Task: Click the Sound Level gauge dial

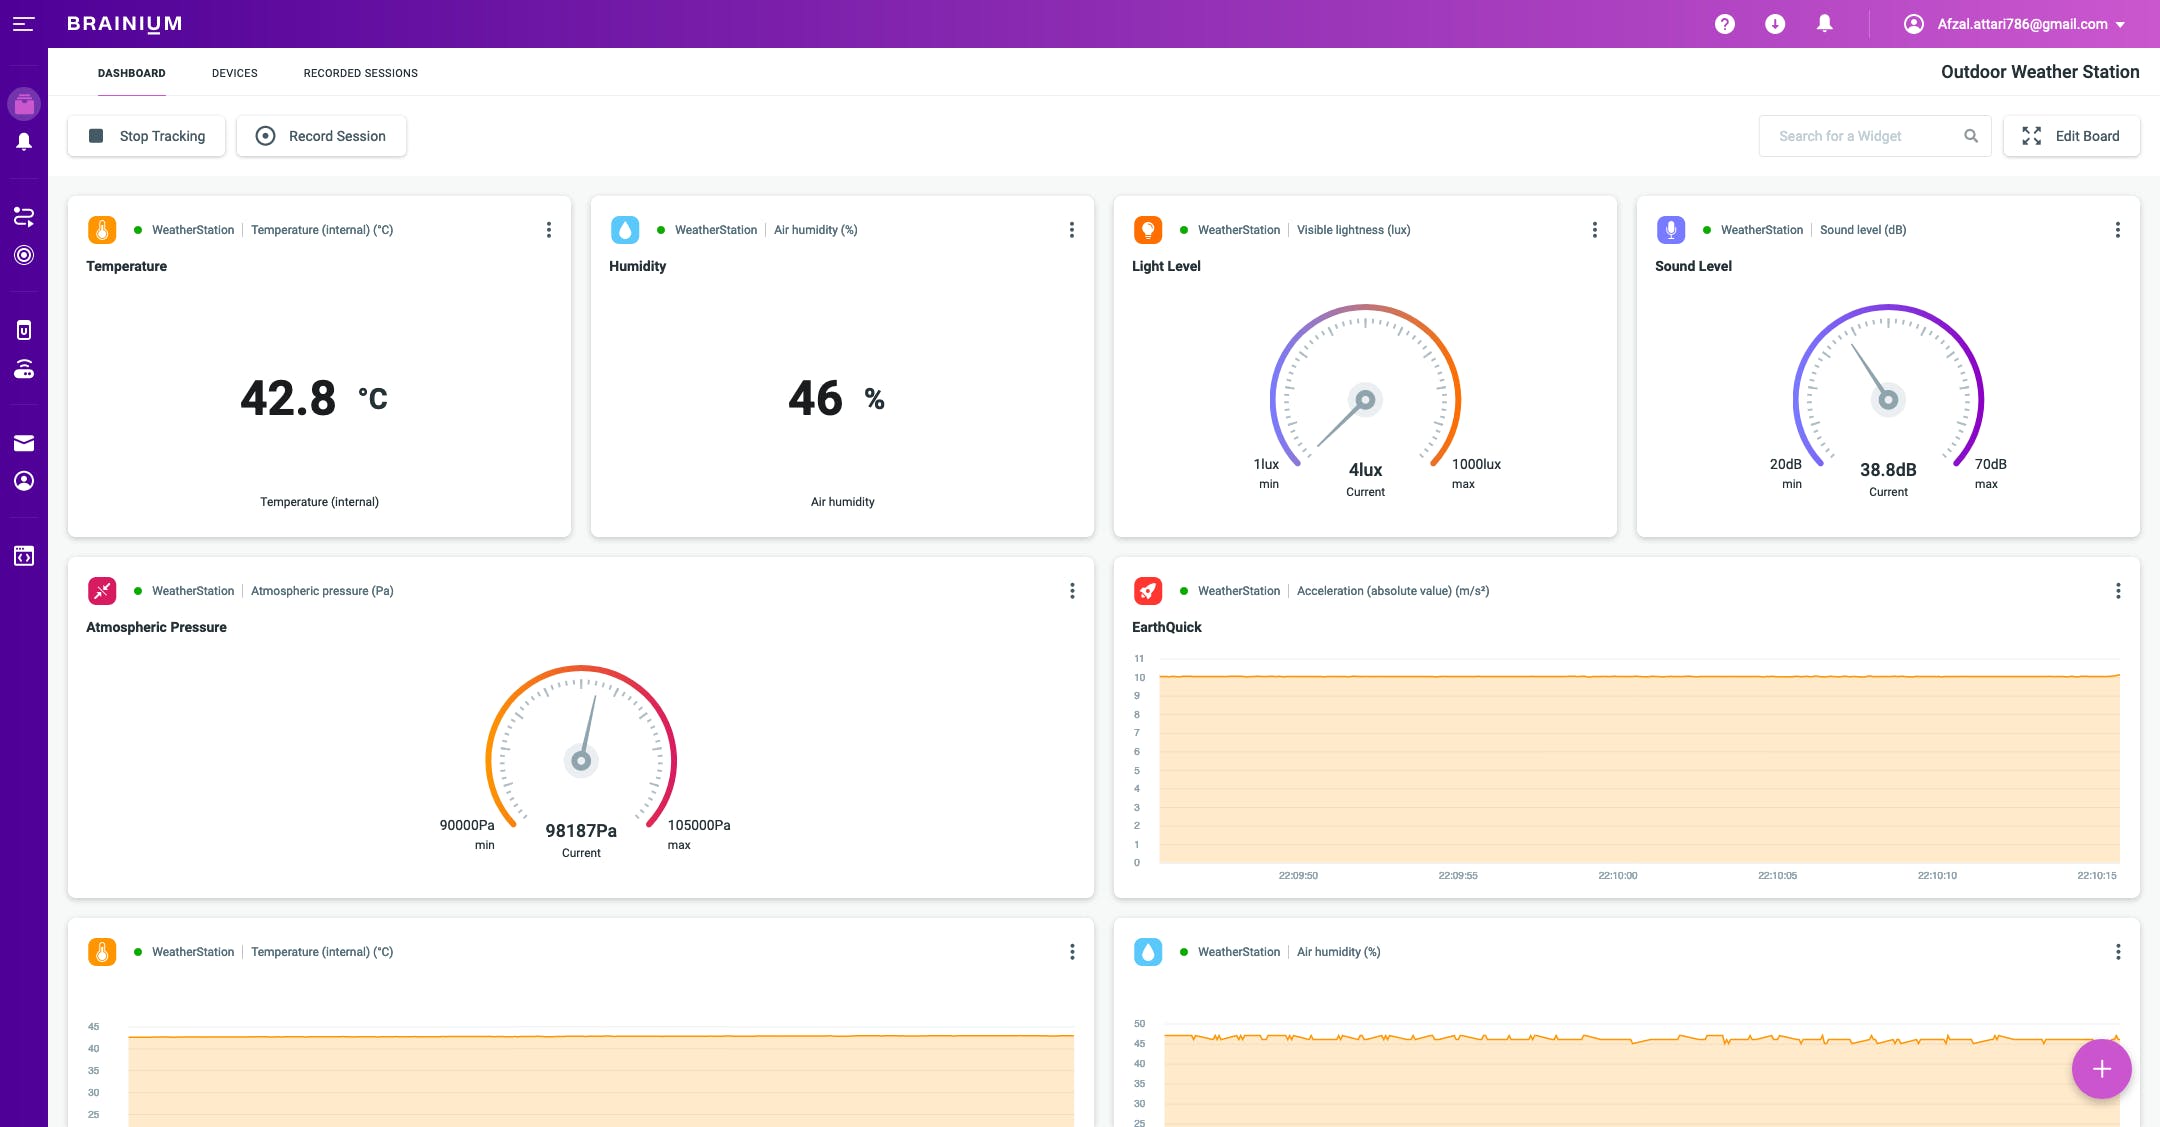Action: 1888,388
